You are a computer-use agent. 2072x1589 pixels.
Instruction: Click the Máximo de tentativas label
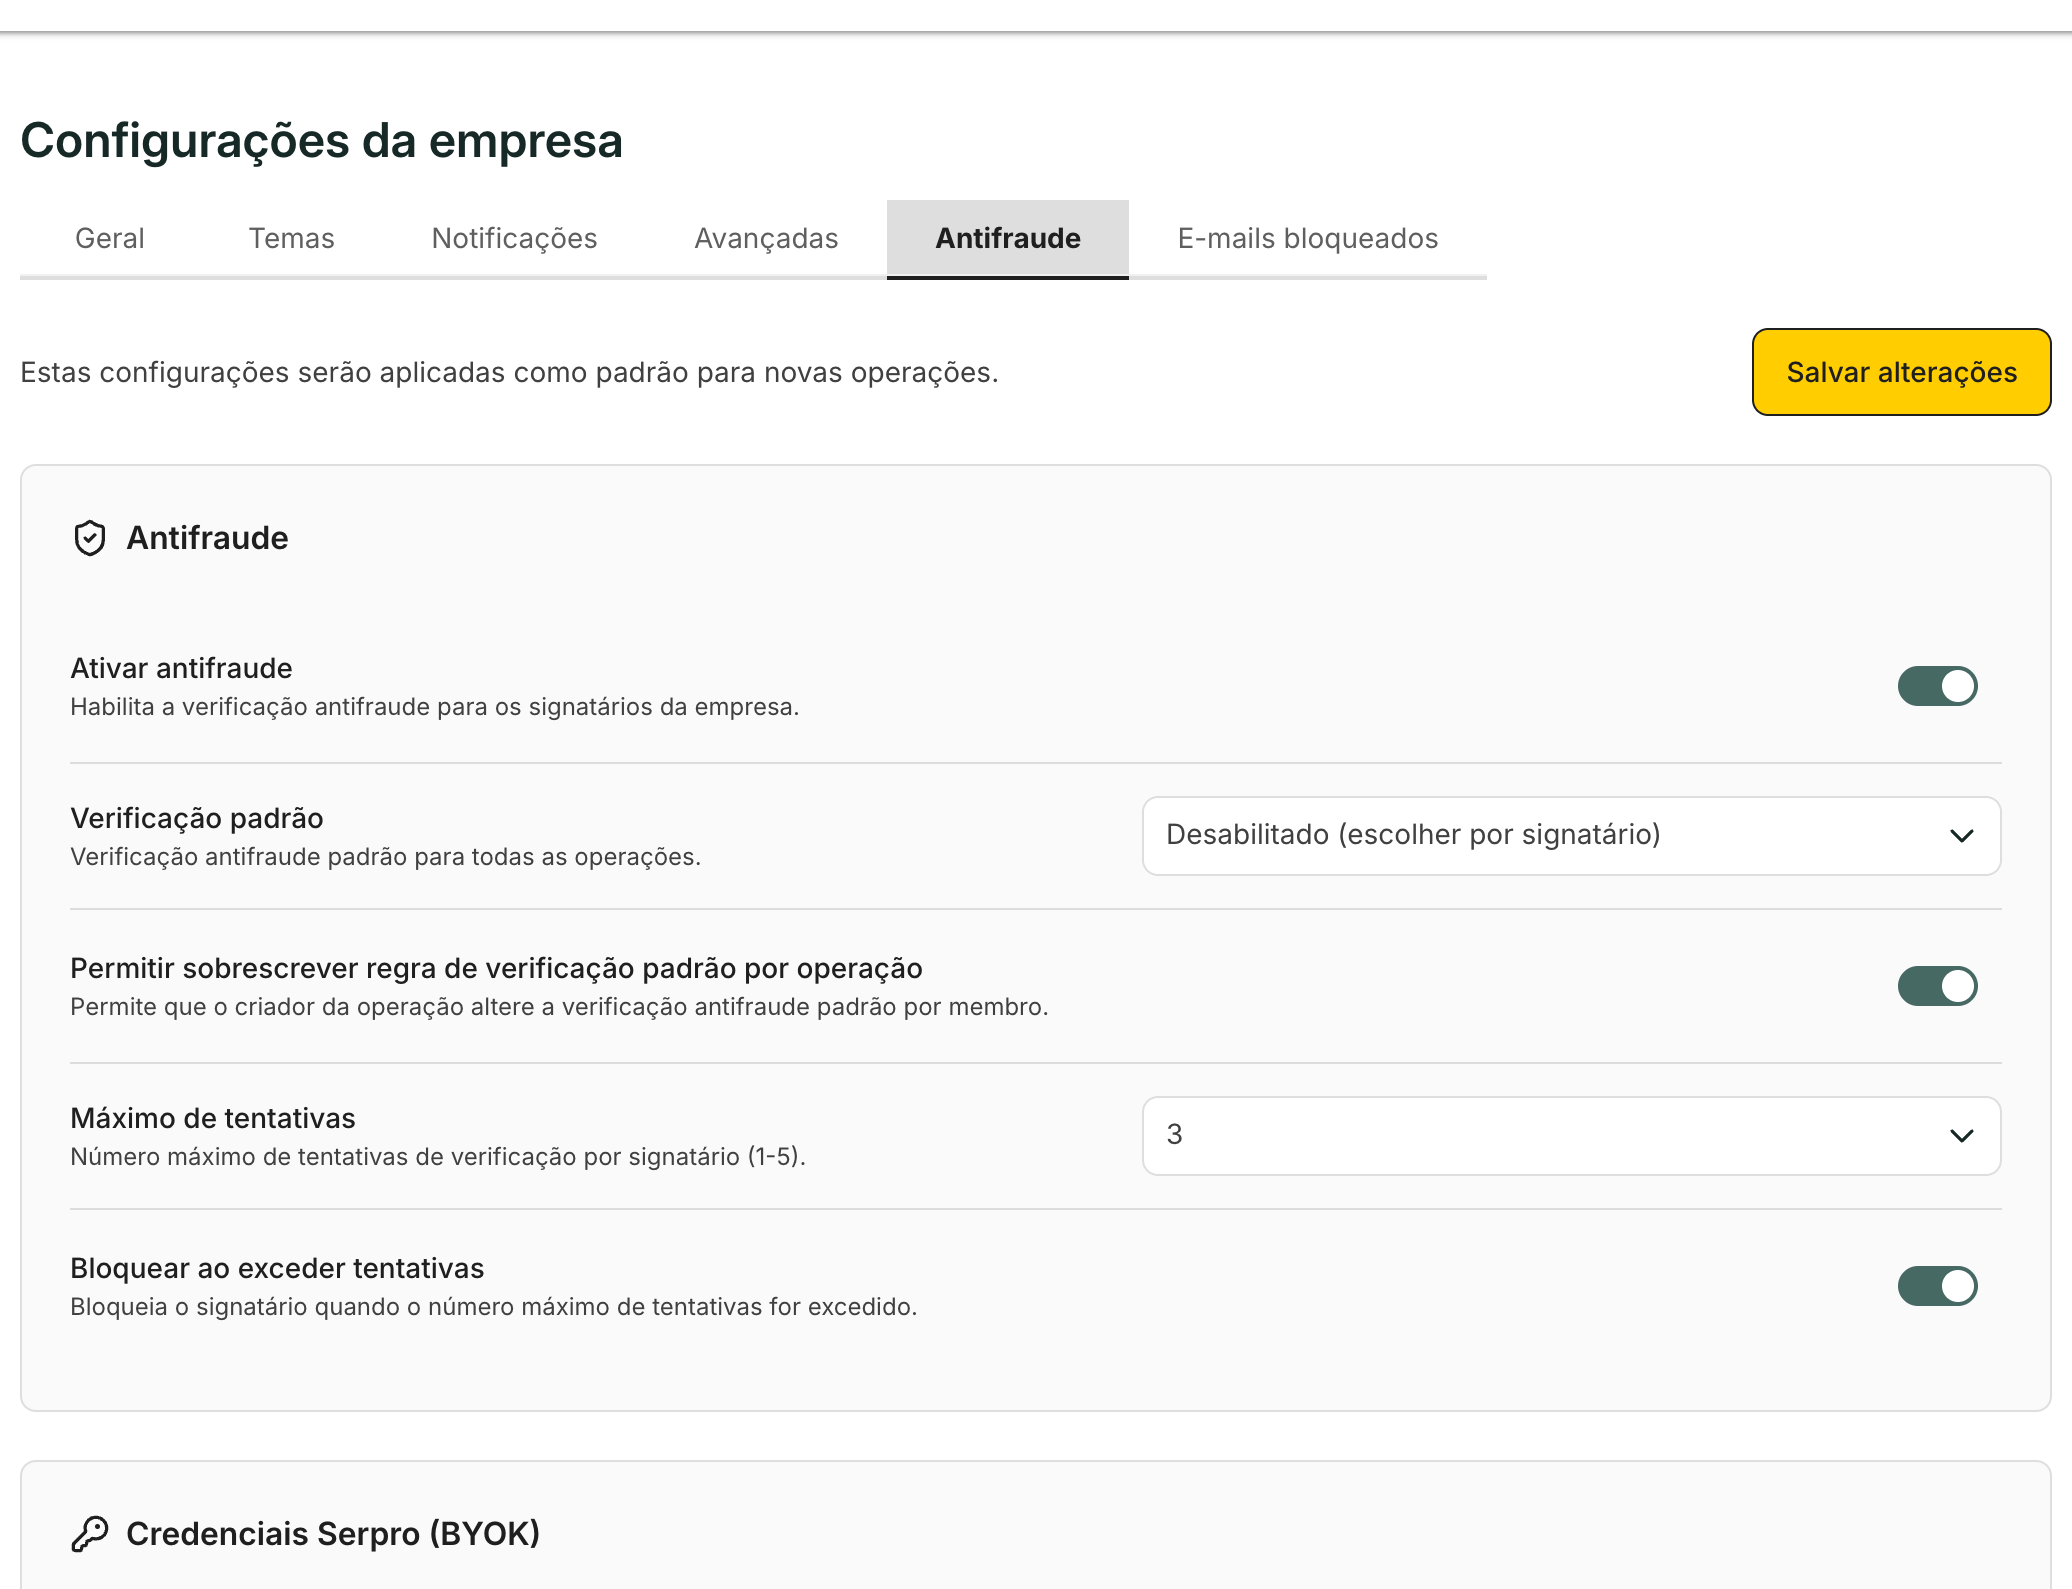(213, 1118)
